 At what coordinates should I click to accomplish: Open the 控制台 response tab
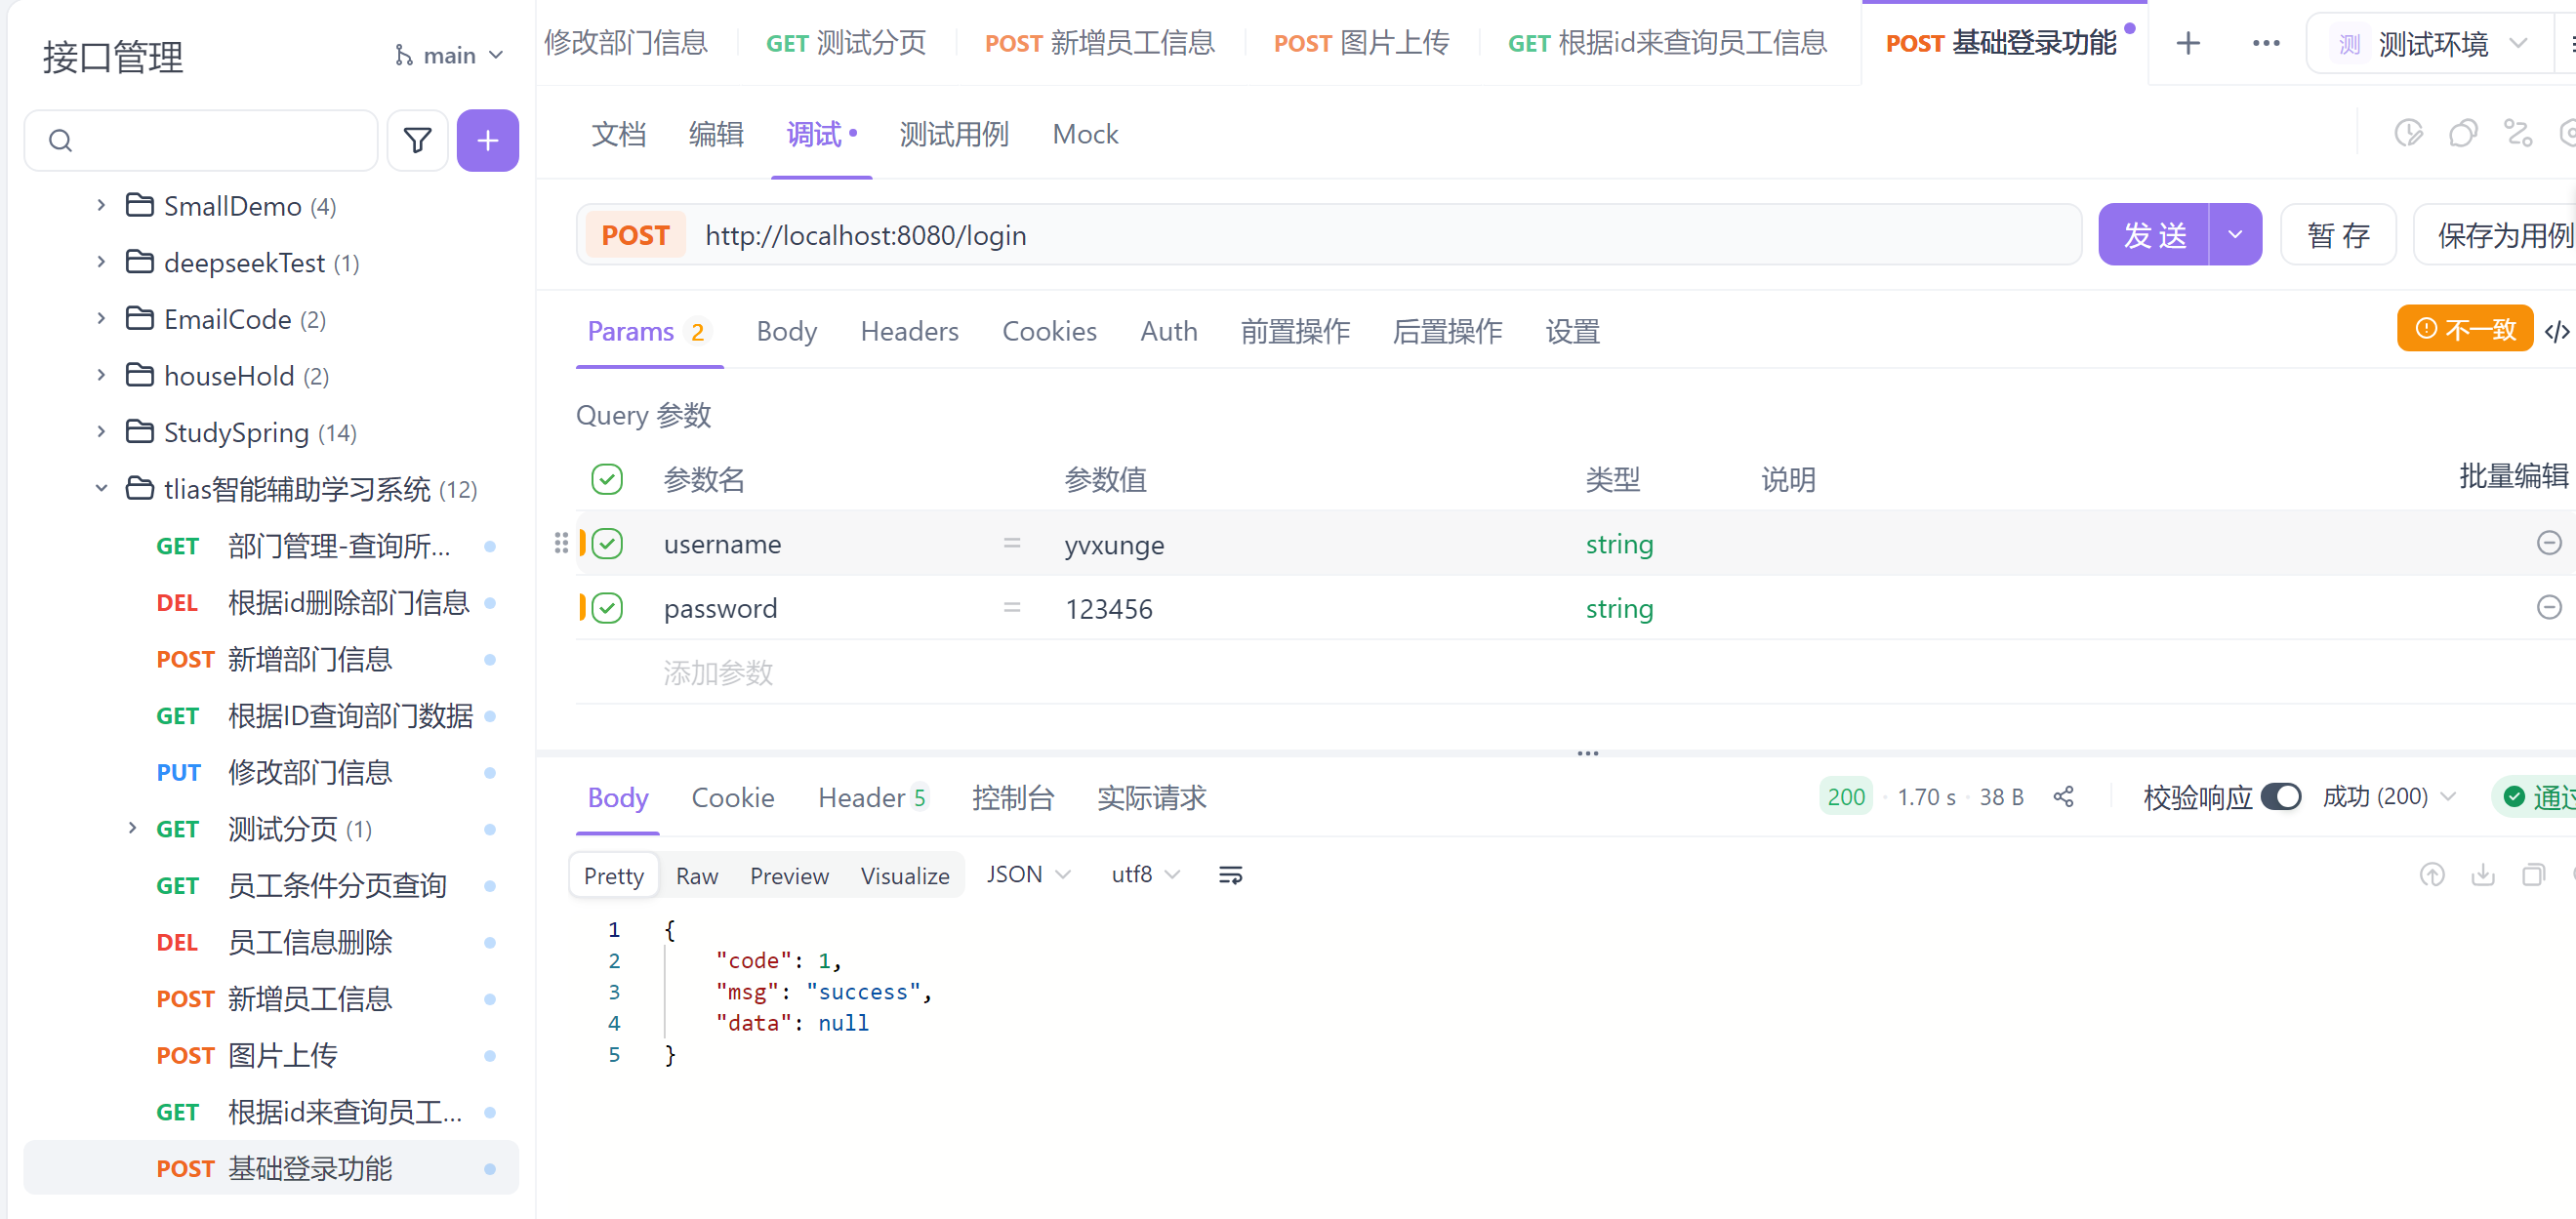click(x=1012, y=797)
